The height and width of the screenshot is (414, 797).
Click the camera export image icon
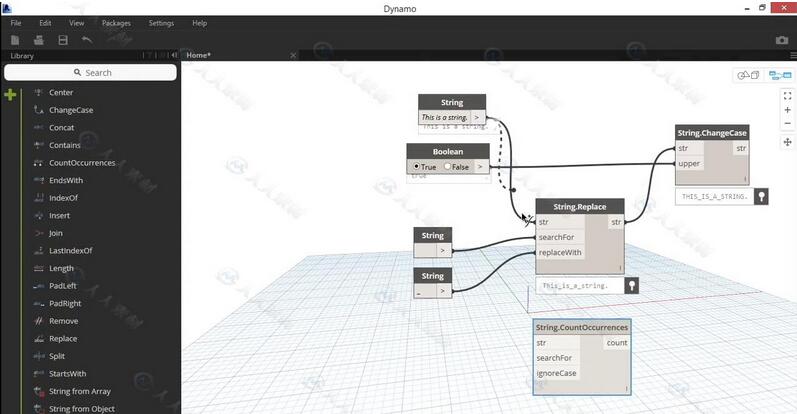point(781,40)
